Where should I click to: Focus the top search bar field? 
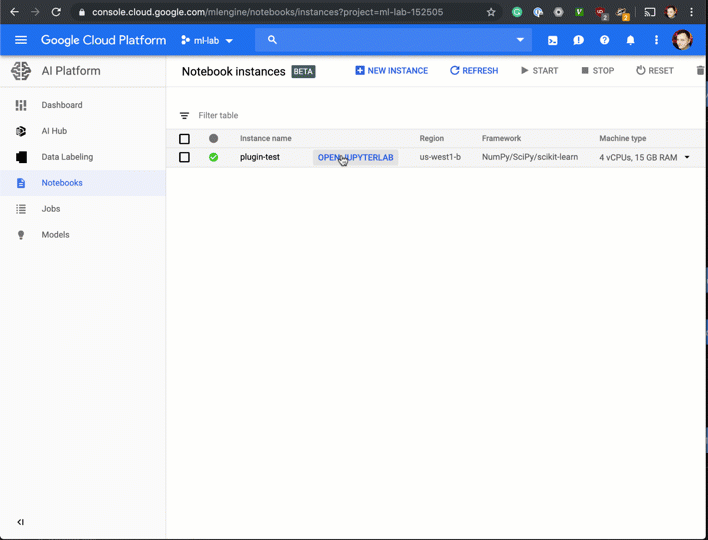click(393, 40)
